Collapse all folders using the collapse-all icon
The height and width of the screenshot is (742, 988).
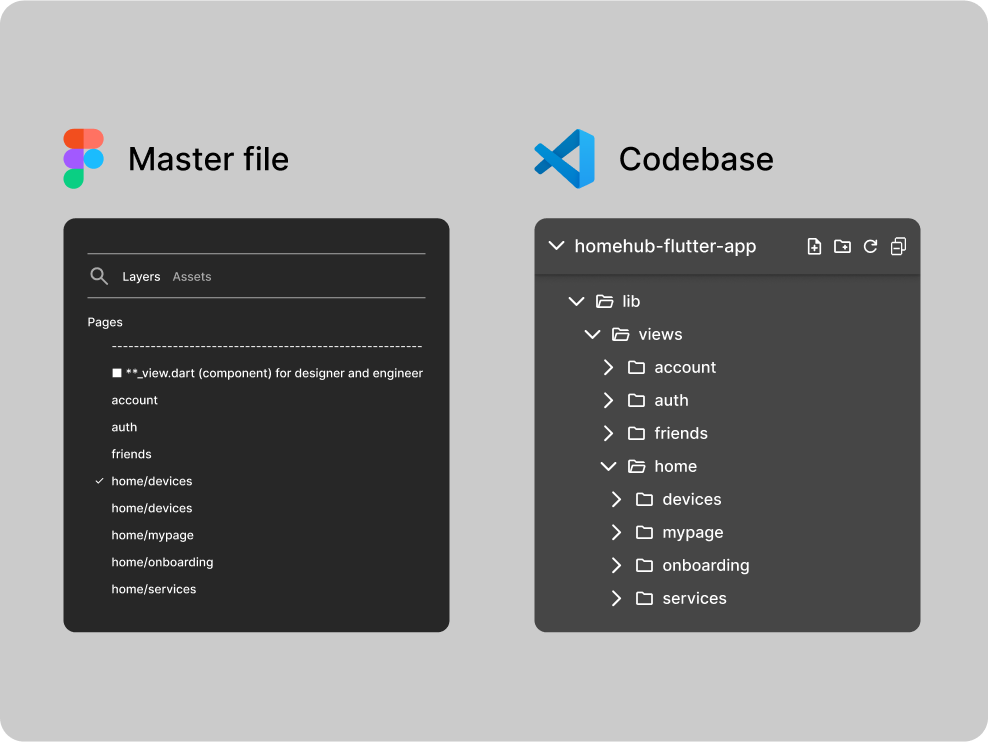897,246
